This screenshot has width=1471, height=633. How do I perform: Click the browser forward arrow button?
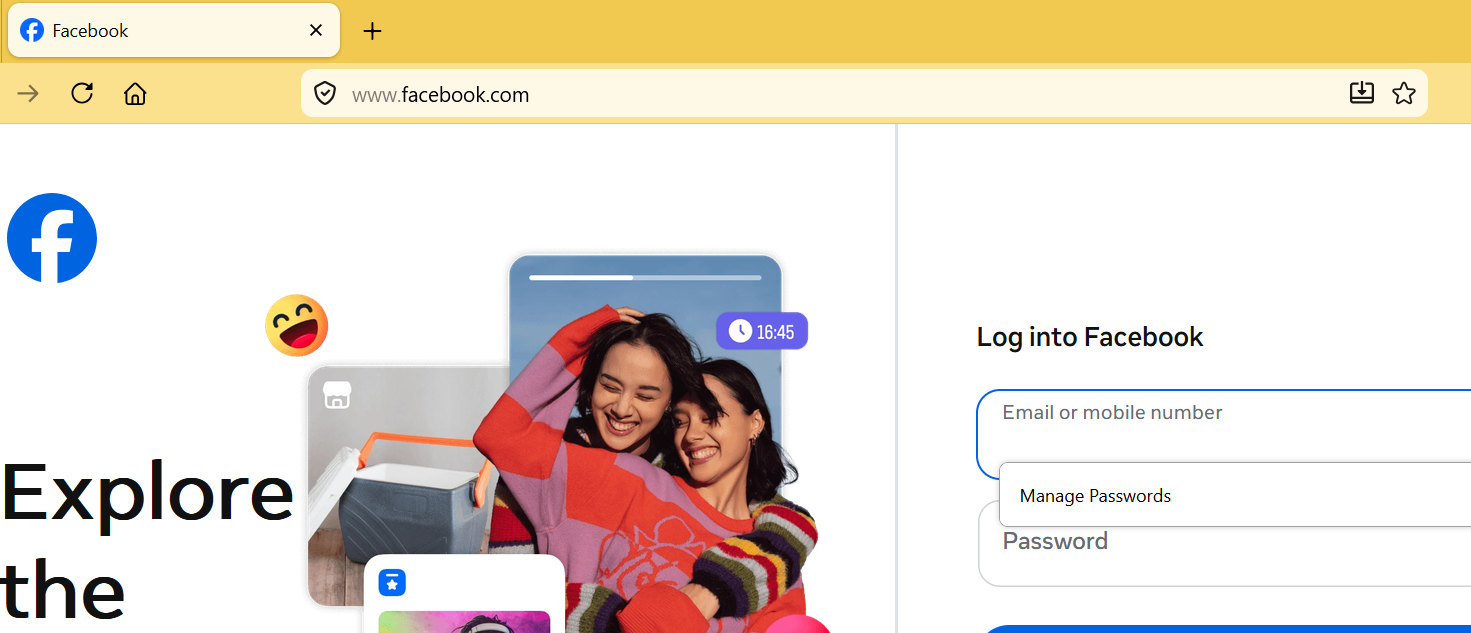tap(28, 94)
